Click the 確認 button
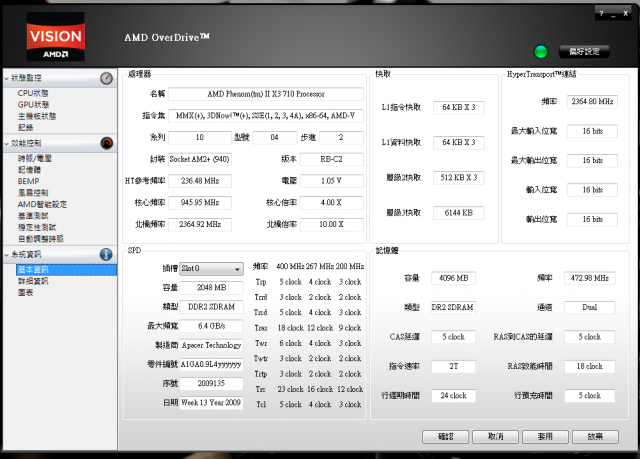Viewport: 640px width, 459px height. [446, 437]
